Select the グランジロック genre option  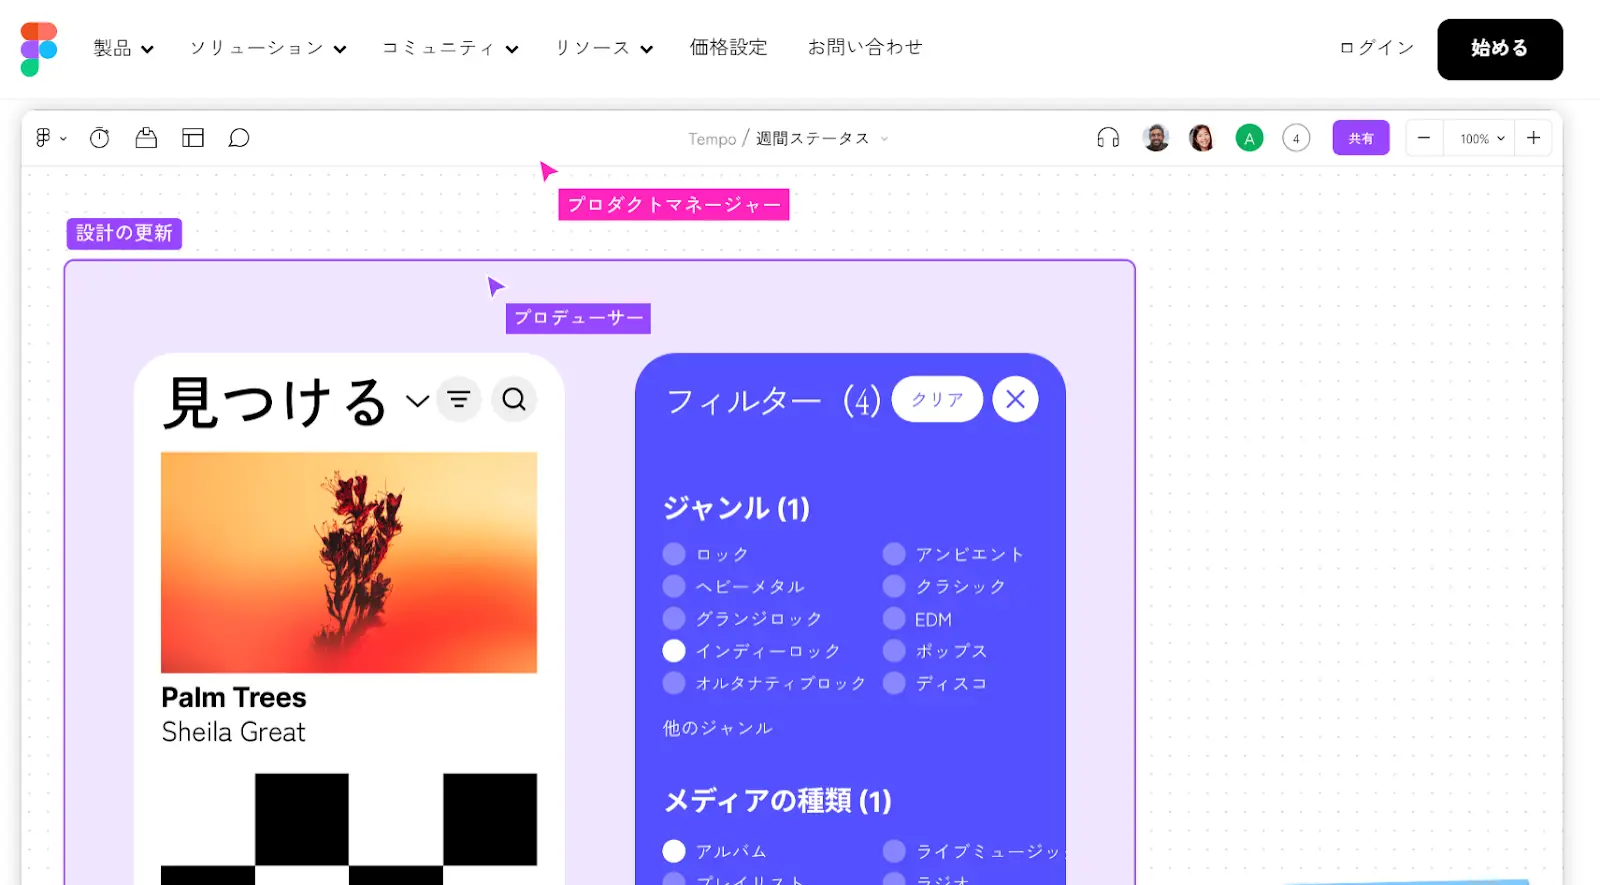tap(674, 618)
